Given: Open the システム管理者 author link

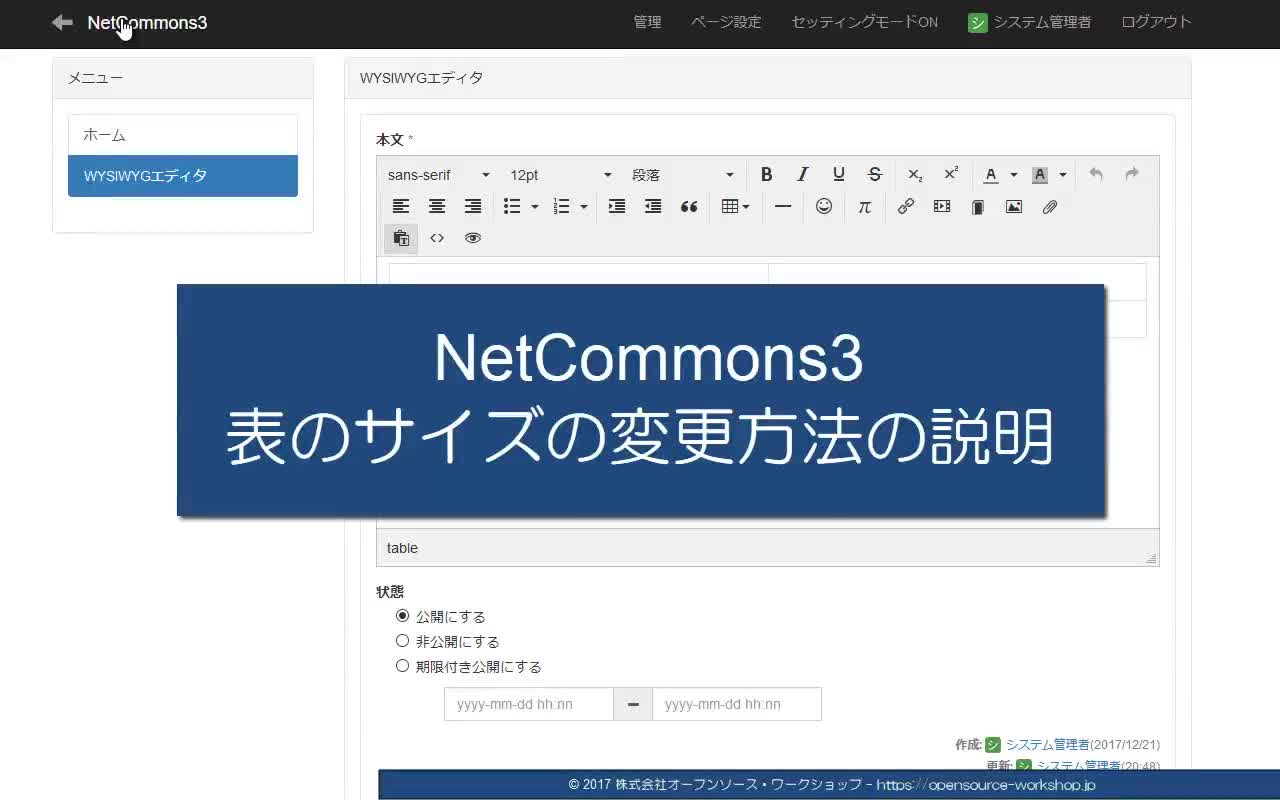Looking at the screenshot, I should tap(1047, 744).
